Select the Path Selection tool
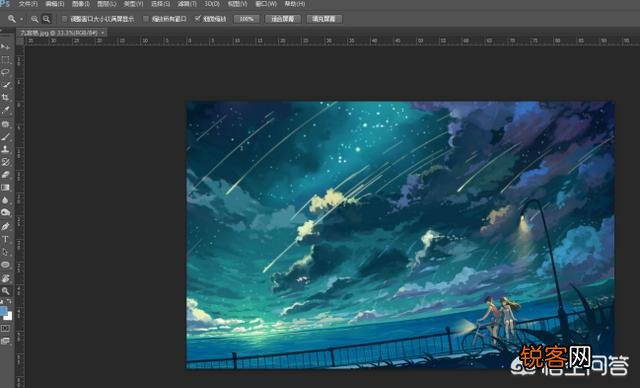The height and width of the screenshot is (388, 640). pos(5,252)
